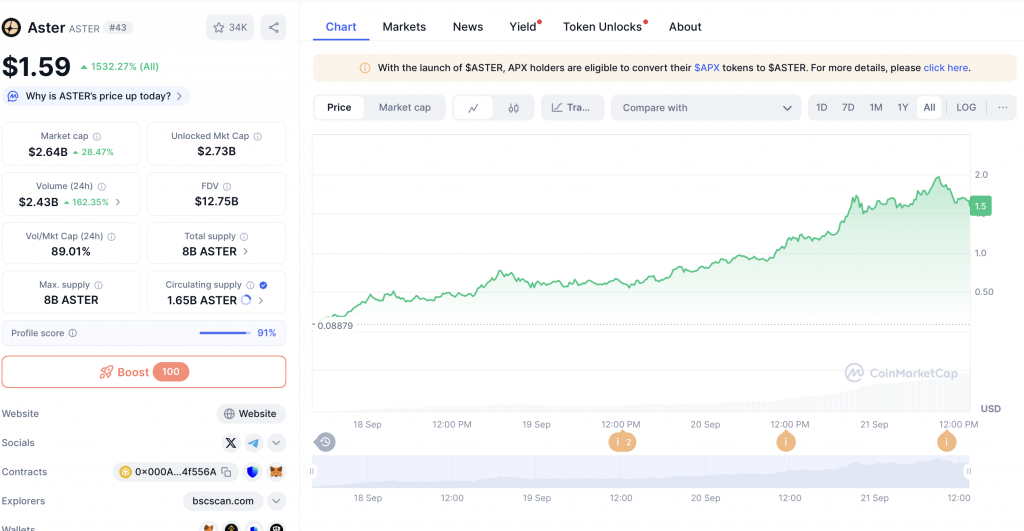Image resolution: width=1024 pixels, height=531 pixels.
Task: Open the Token Unlocks tab
Action: click(603, 27)
